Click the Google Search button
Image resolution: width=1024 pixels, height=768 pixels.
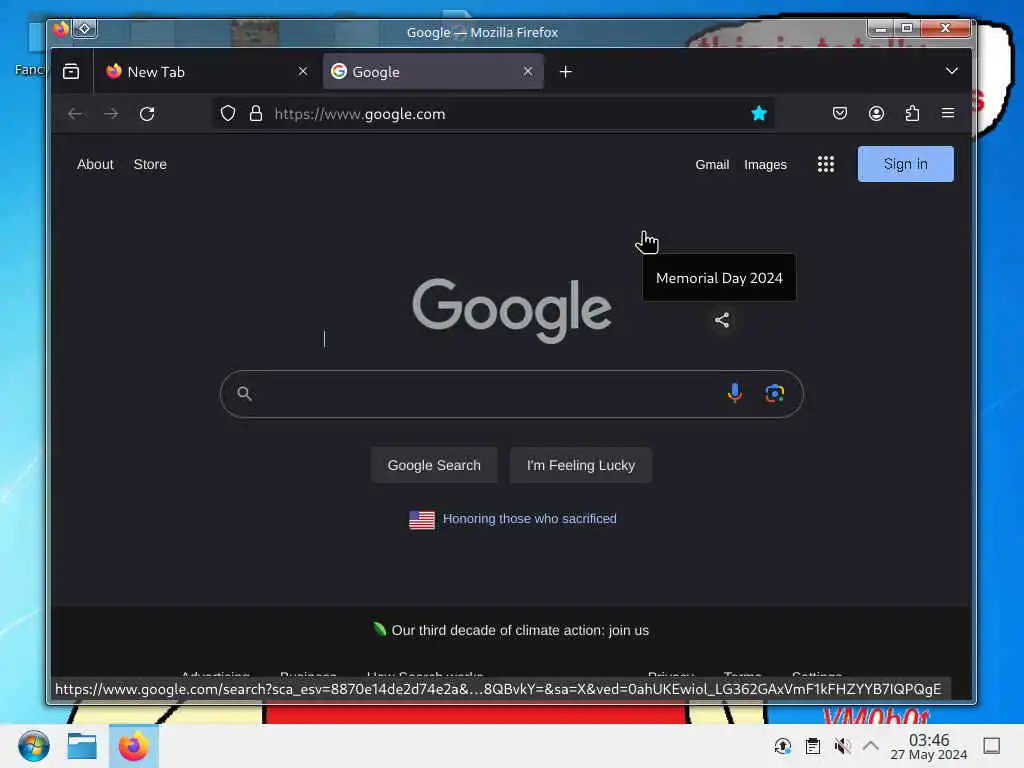tap(434, 465)
